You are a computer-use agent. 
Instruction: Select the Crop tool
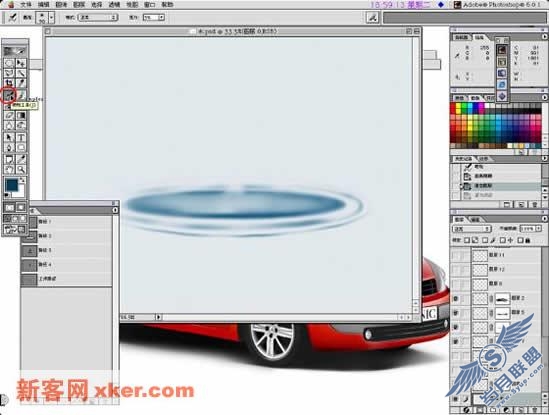[9, 83]
